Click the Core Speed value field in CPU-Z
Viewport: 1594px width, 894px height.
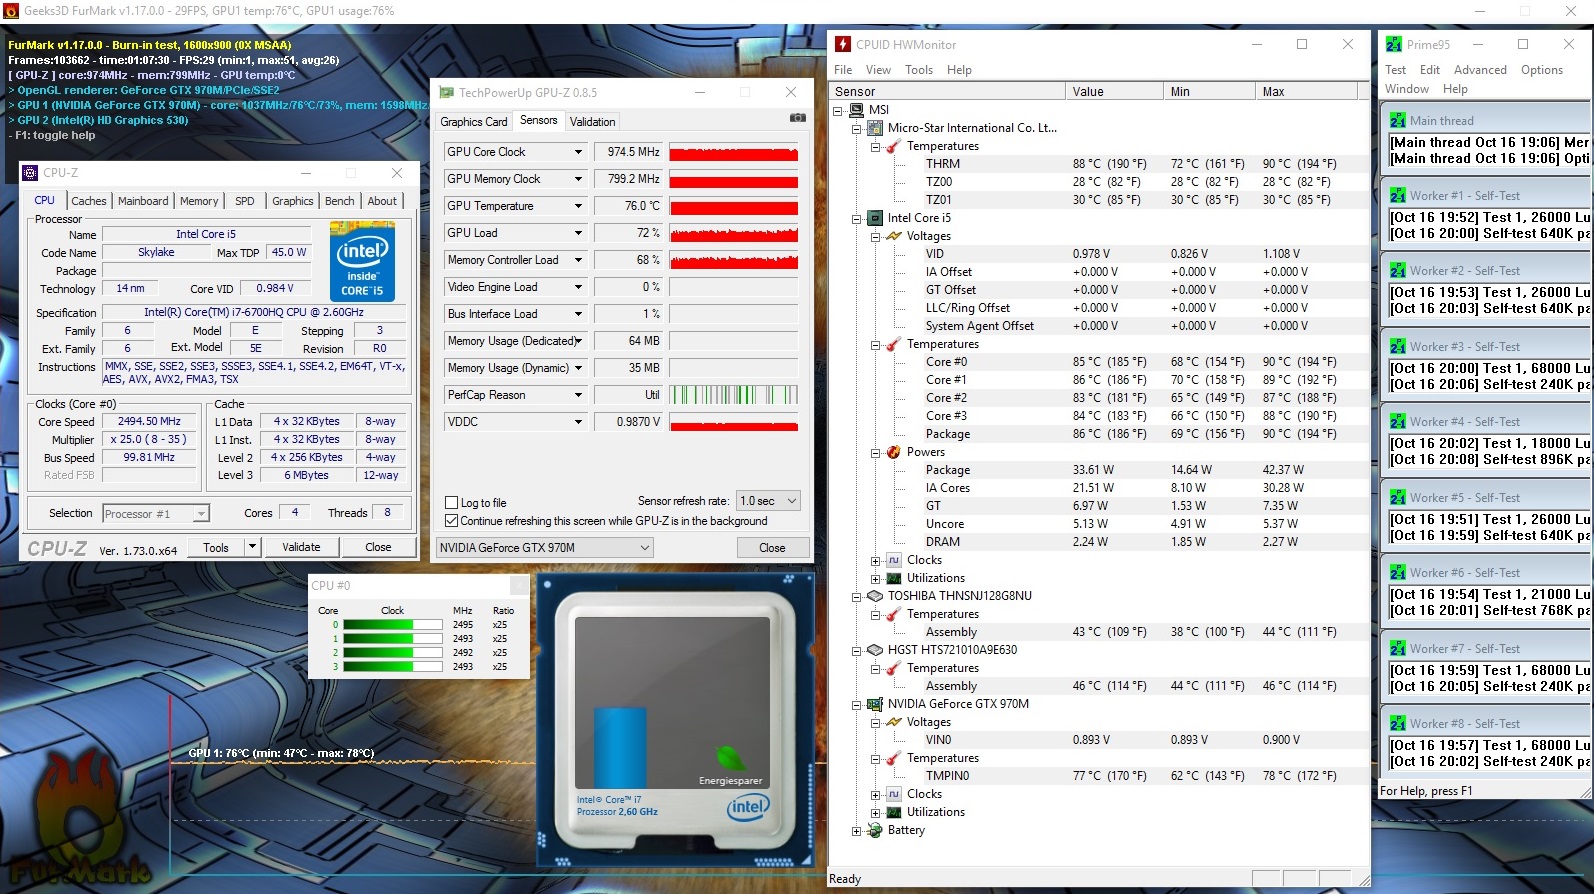click(149, 422)
